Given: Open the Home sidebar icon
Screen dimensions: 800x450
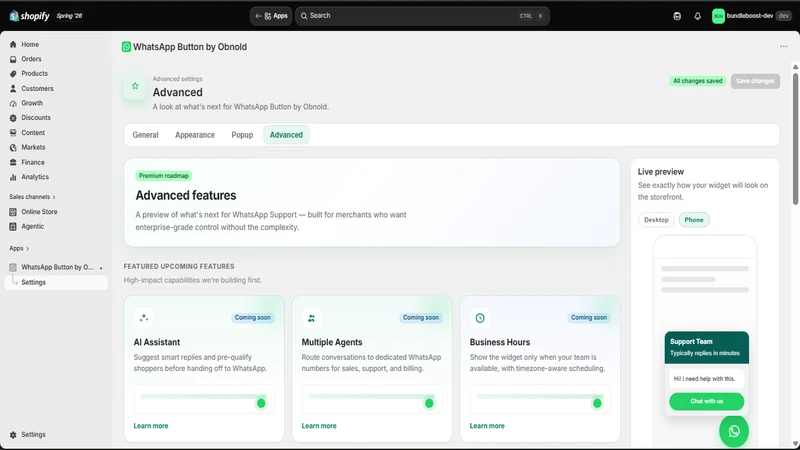Looking at the screenshot, I should point(13,44).
